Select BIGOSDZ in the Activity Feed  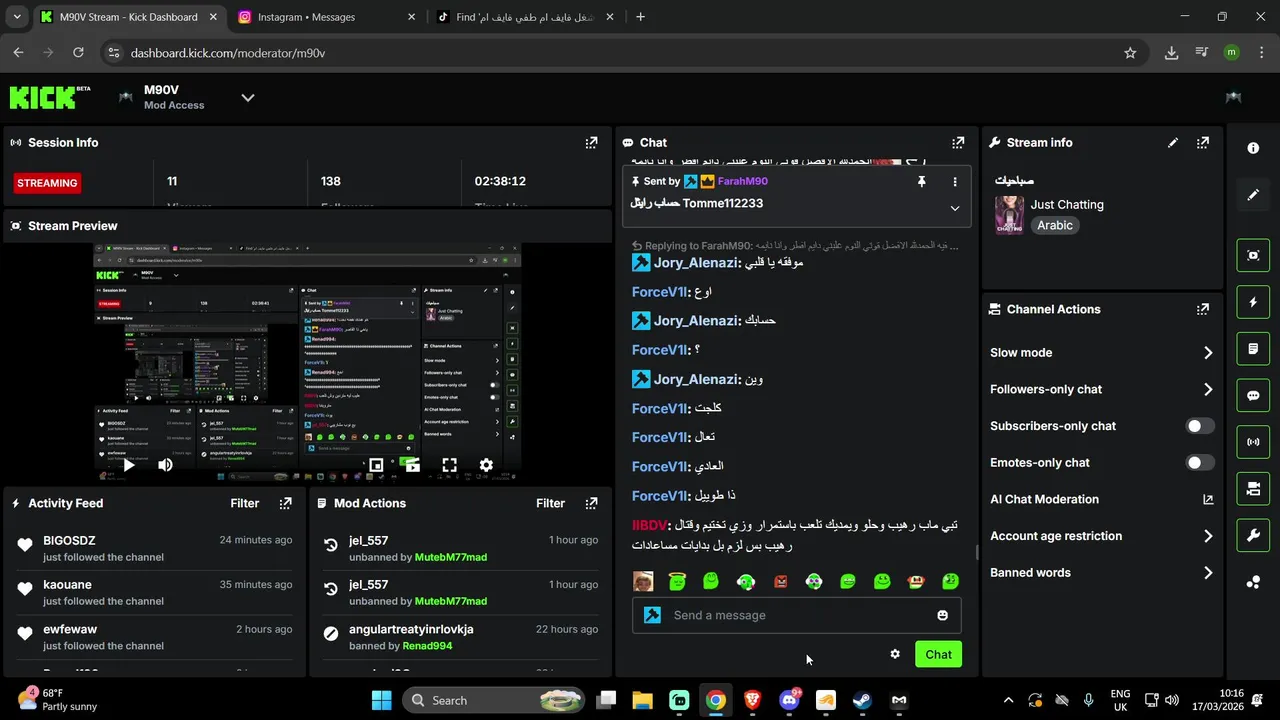[69, 540]
